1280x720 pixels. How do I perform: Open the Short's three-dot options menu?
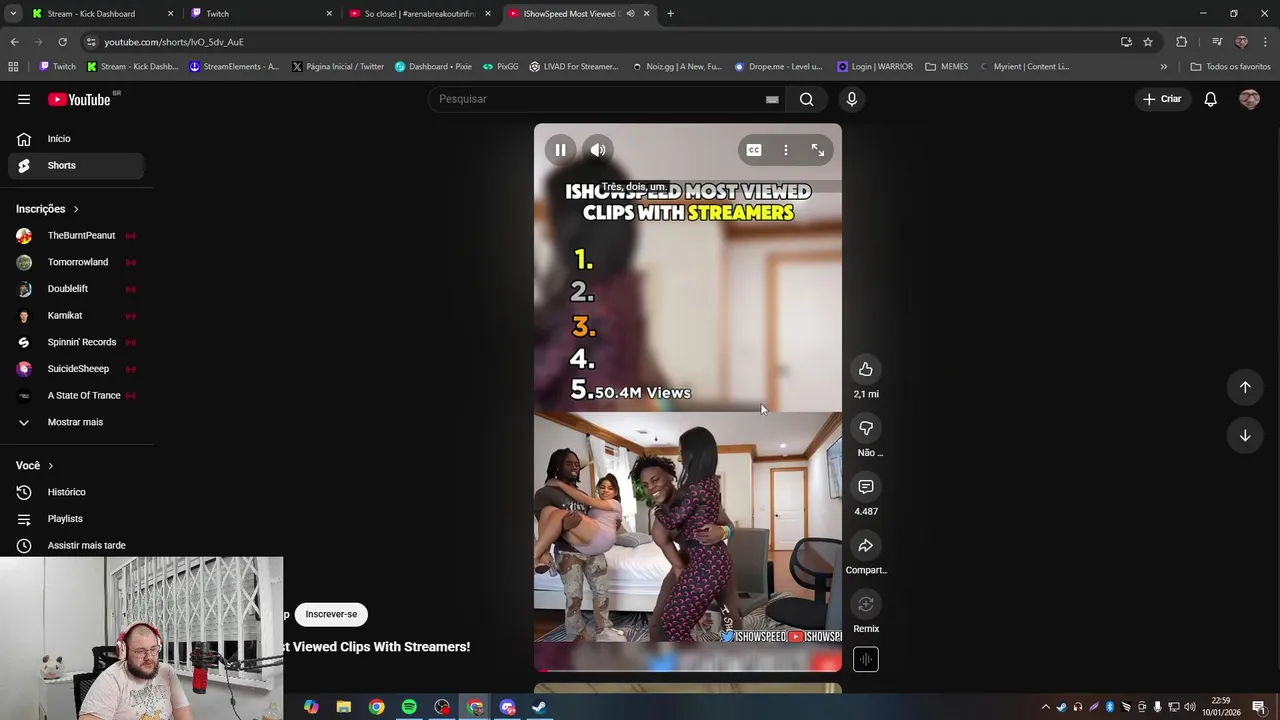(786, 150)
